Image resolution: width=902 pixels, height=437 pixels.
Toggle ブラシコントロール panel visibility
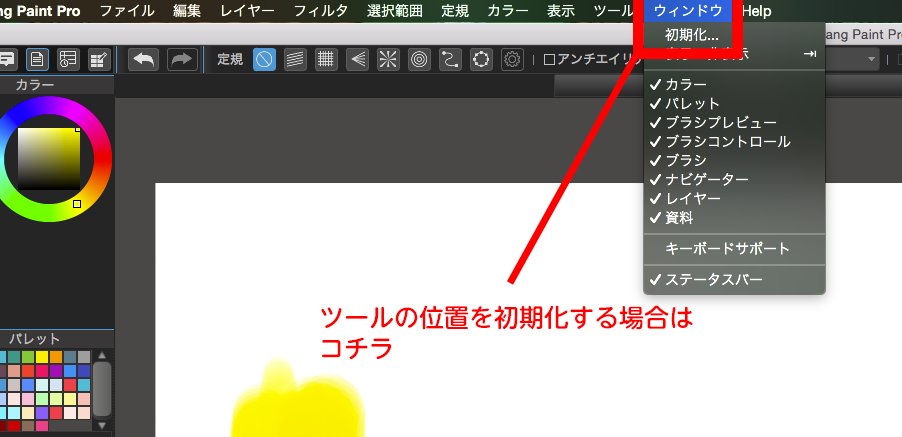click(734, 141)
